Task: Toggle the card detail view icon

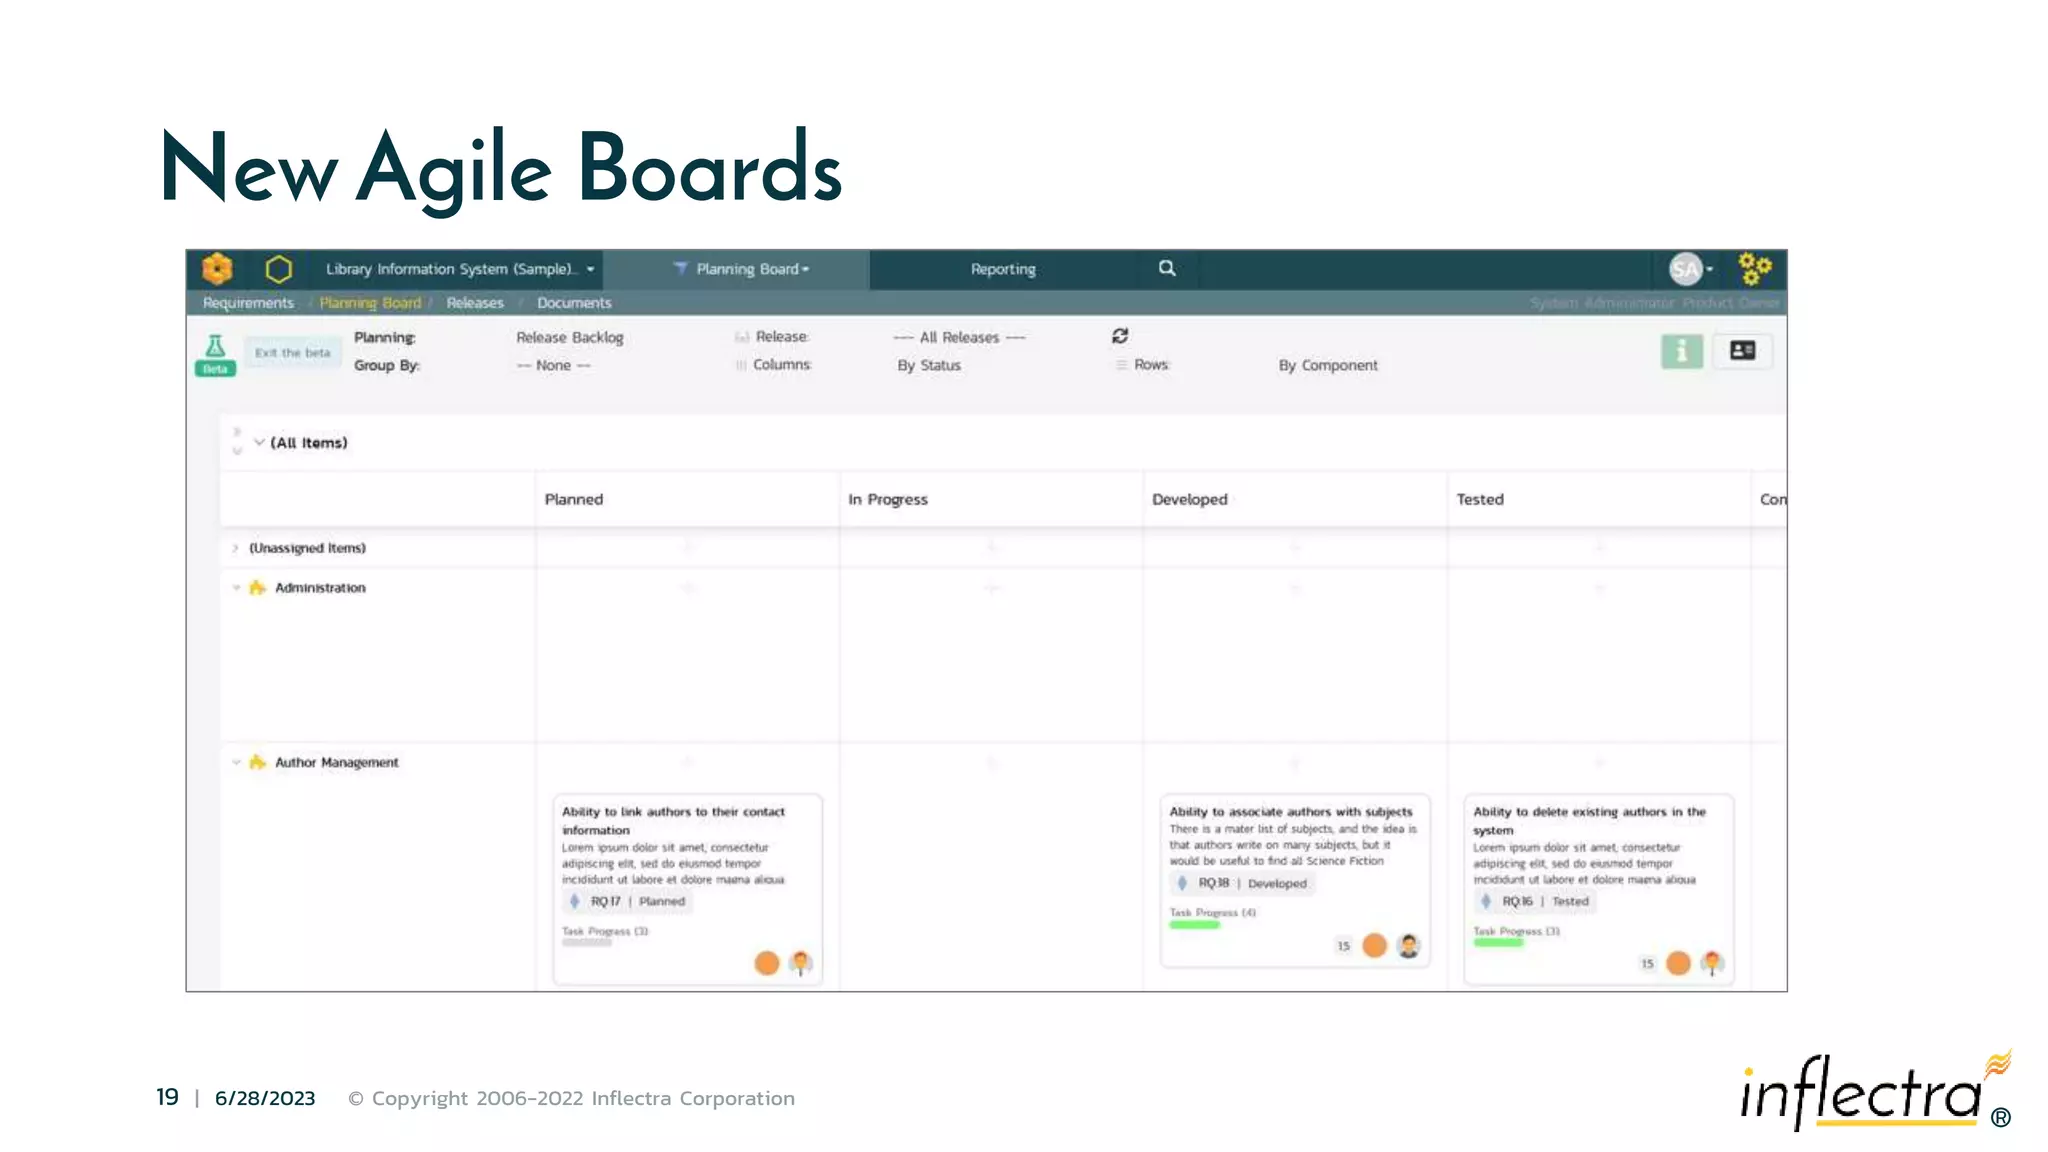Action: (x=1743, y=351)
